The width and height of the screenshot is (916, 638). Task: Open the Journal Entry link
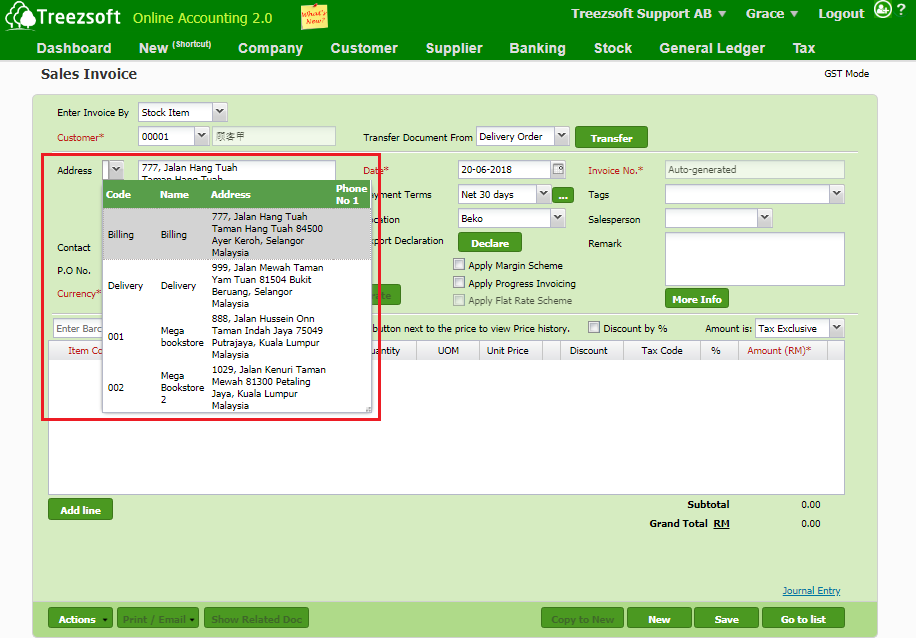click(811, 591)
